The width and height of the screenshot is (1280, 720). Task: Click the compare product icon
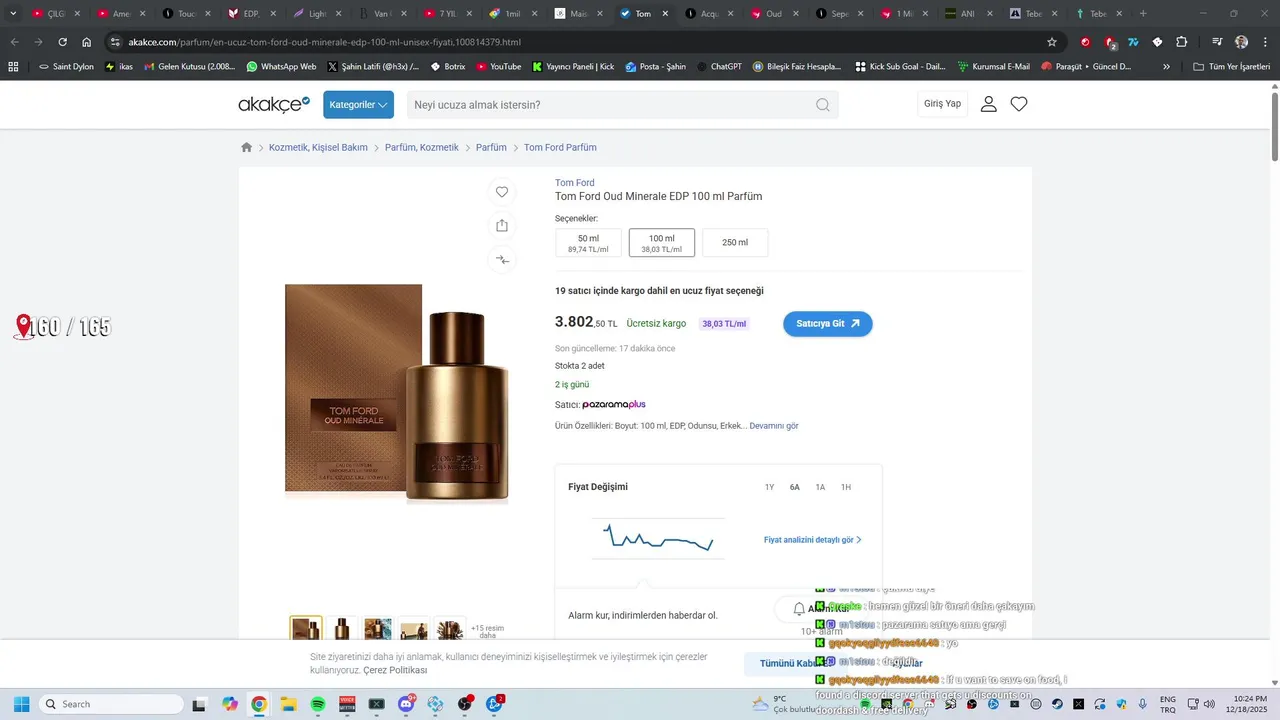point(502,260)
